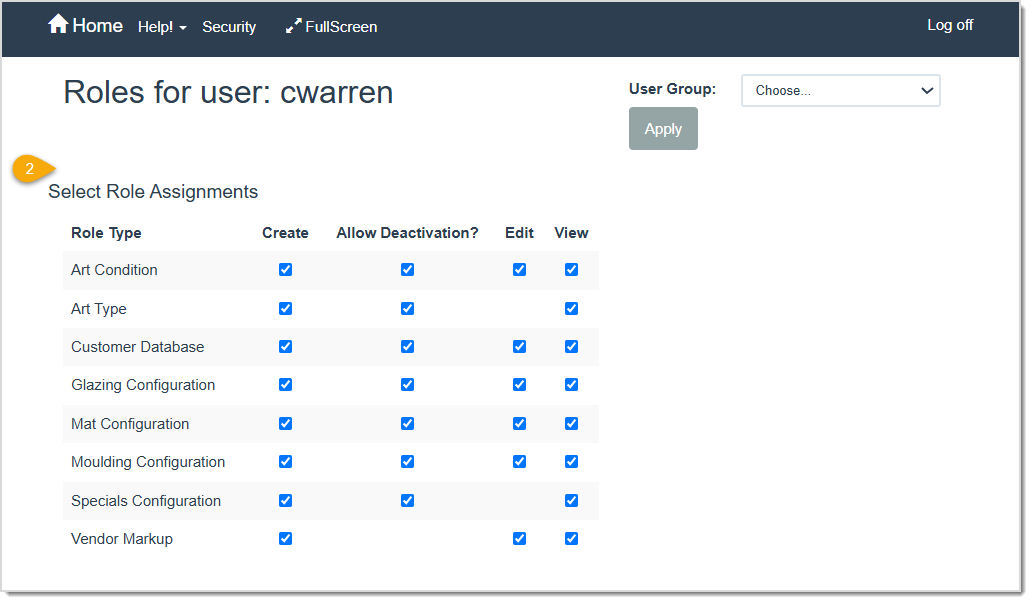Expand the Help! dropdown menu

pos(161,27)
